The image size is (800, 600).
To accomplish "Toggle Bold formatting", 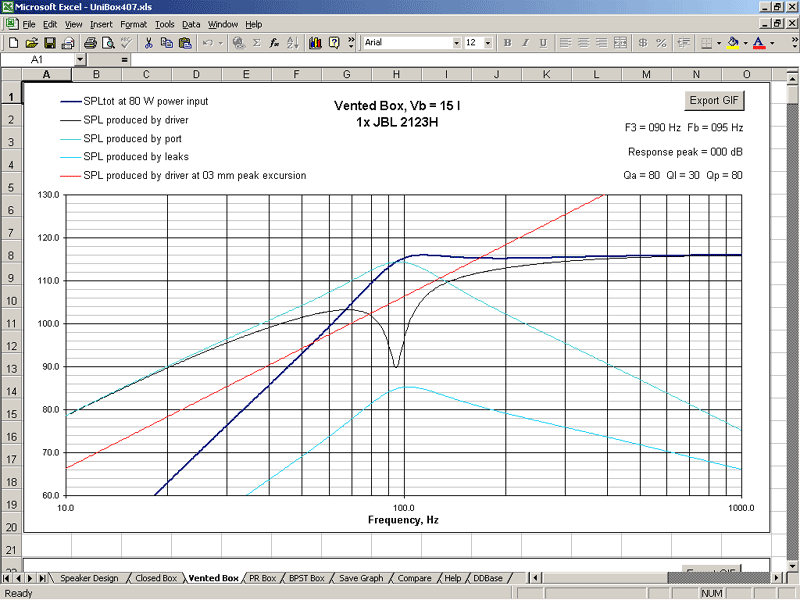I will pos(507,43).
